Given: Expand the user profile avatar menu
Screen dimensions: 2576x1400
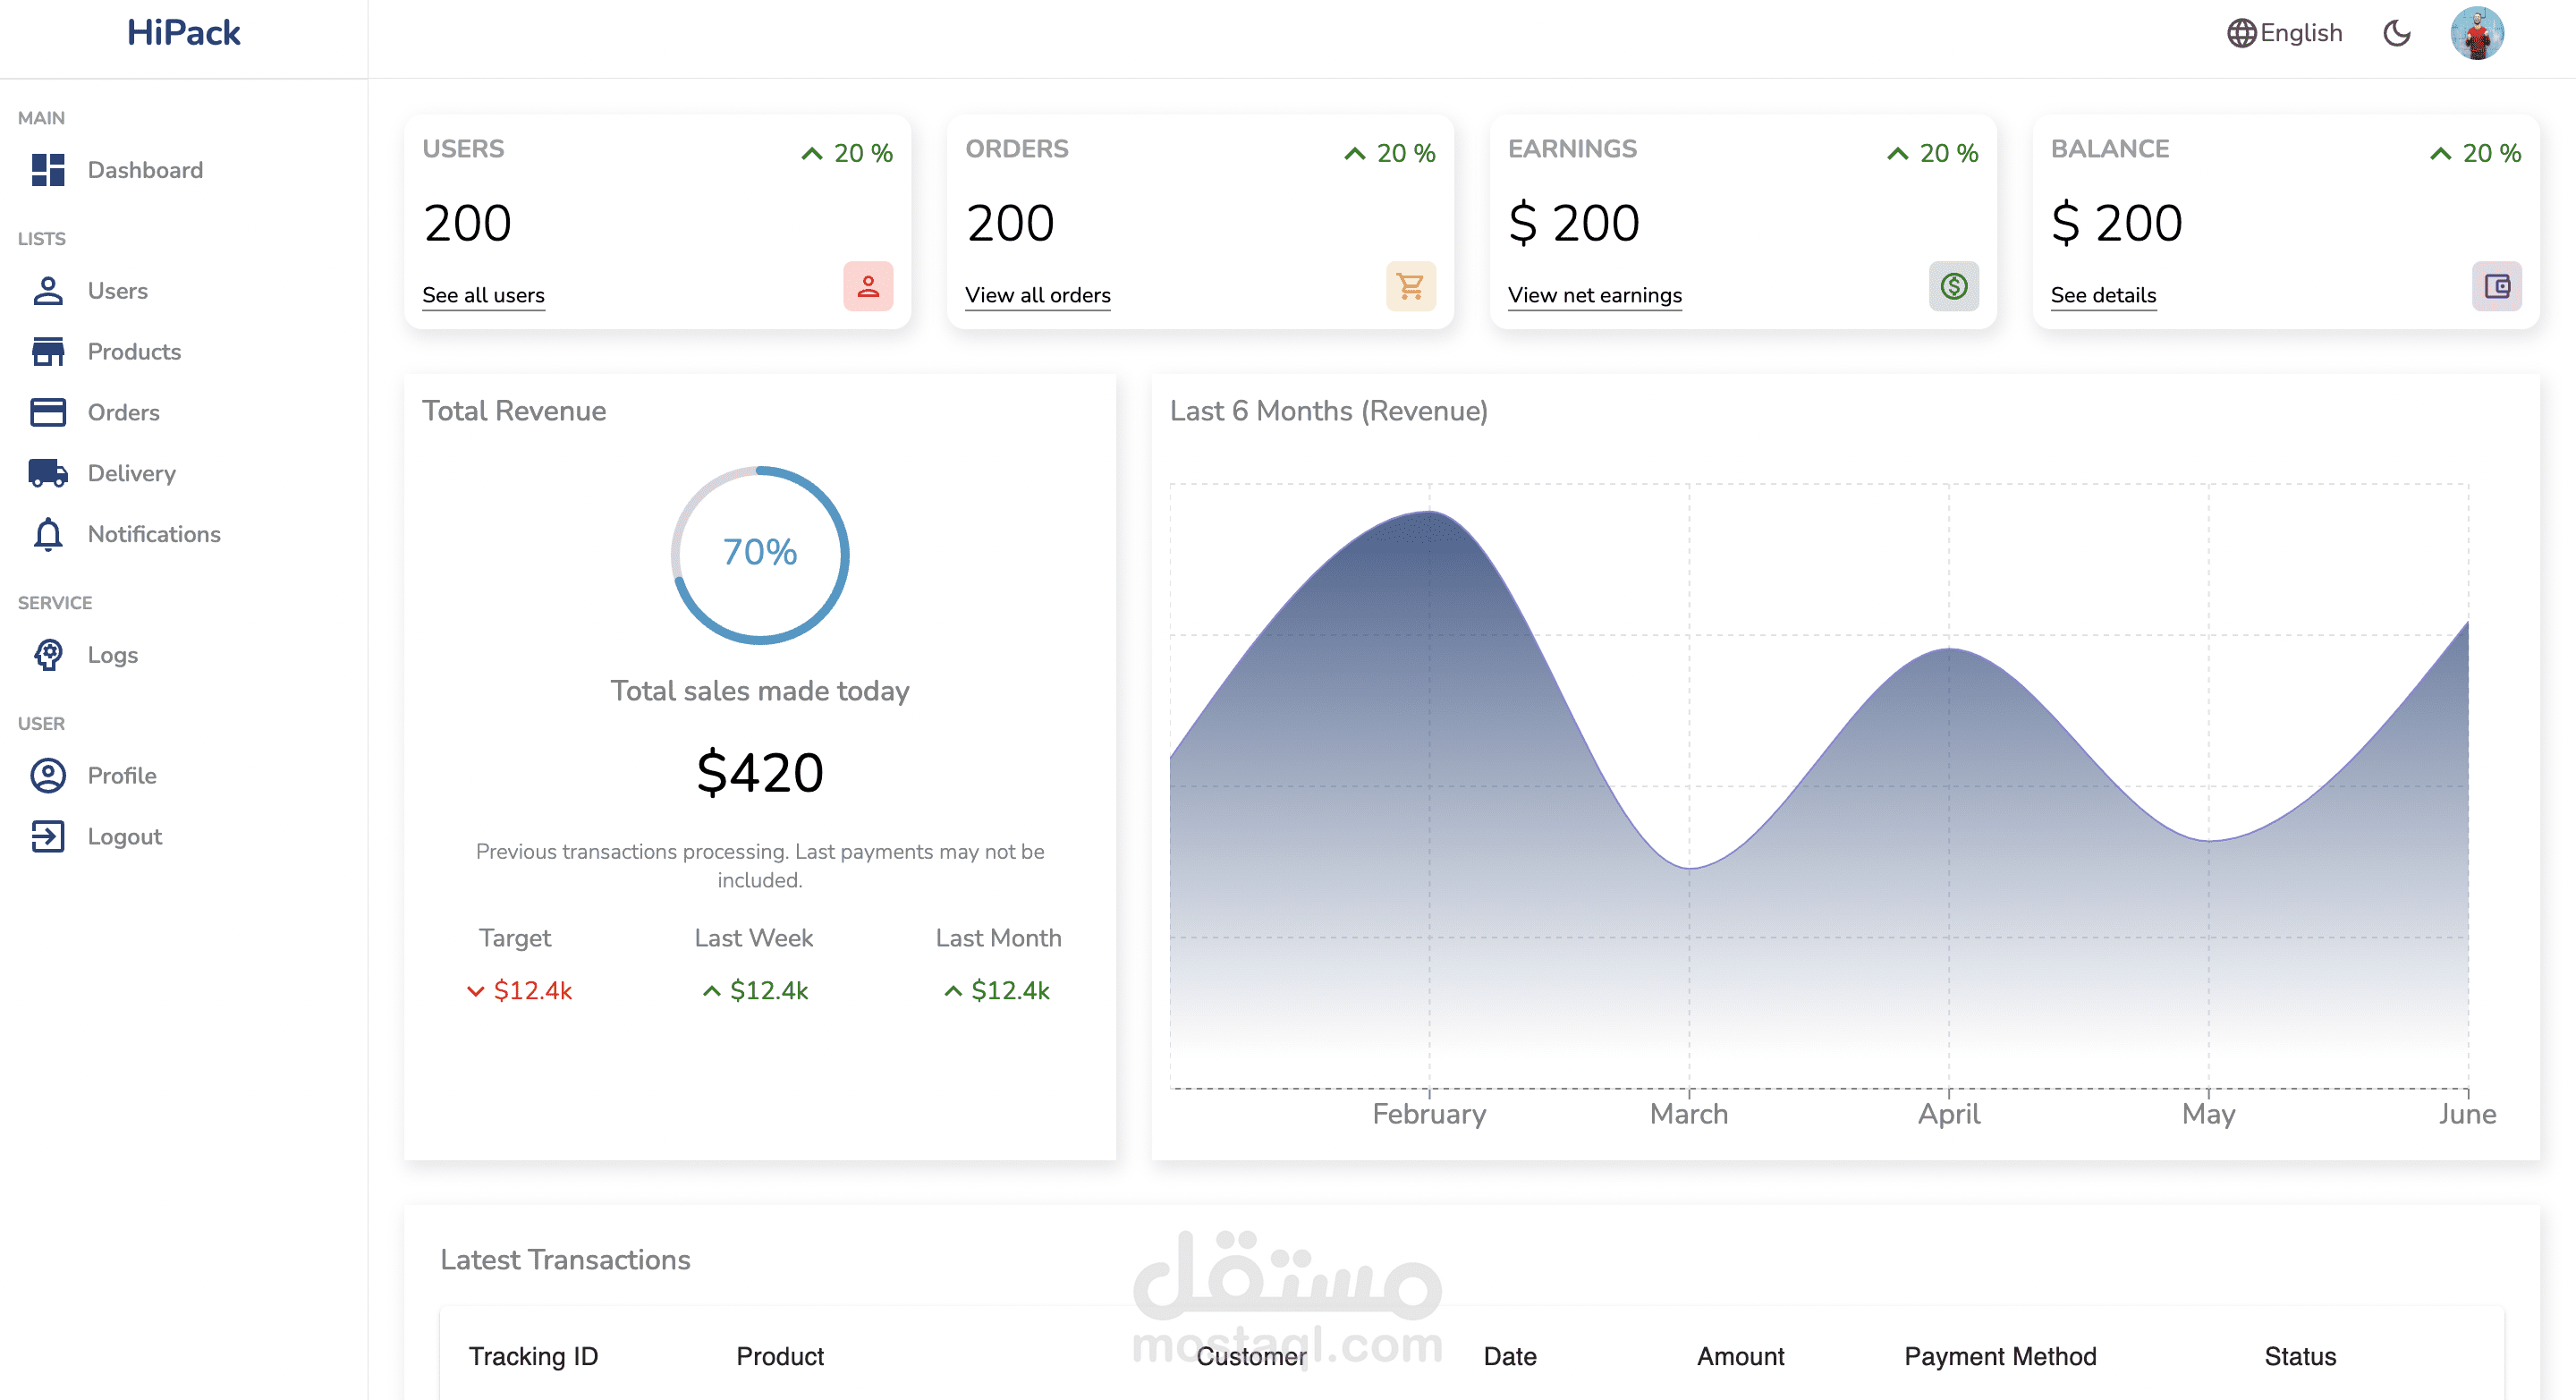Looking at the screenshot, I should click(x=2478, y=33).
